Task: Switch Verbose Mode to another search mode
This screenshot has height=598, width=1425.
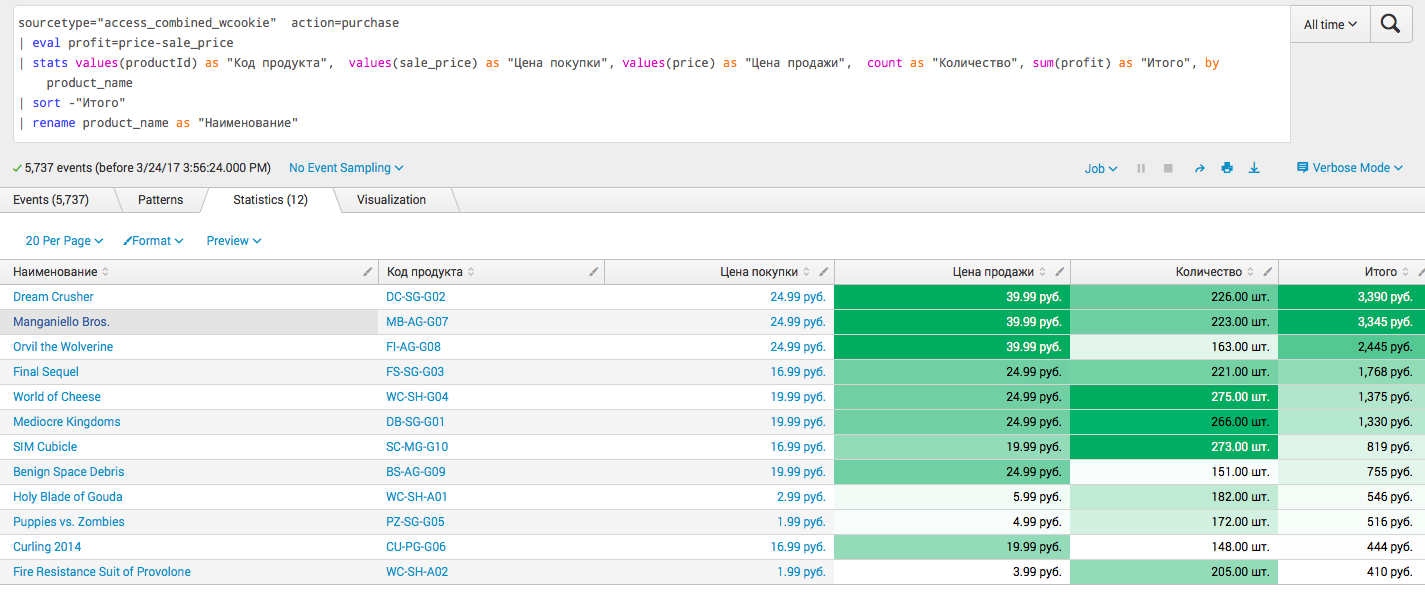Action: point(1348,167)
